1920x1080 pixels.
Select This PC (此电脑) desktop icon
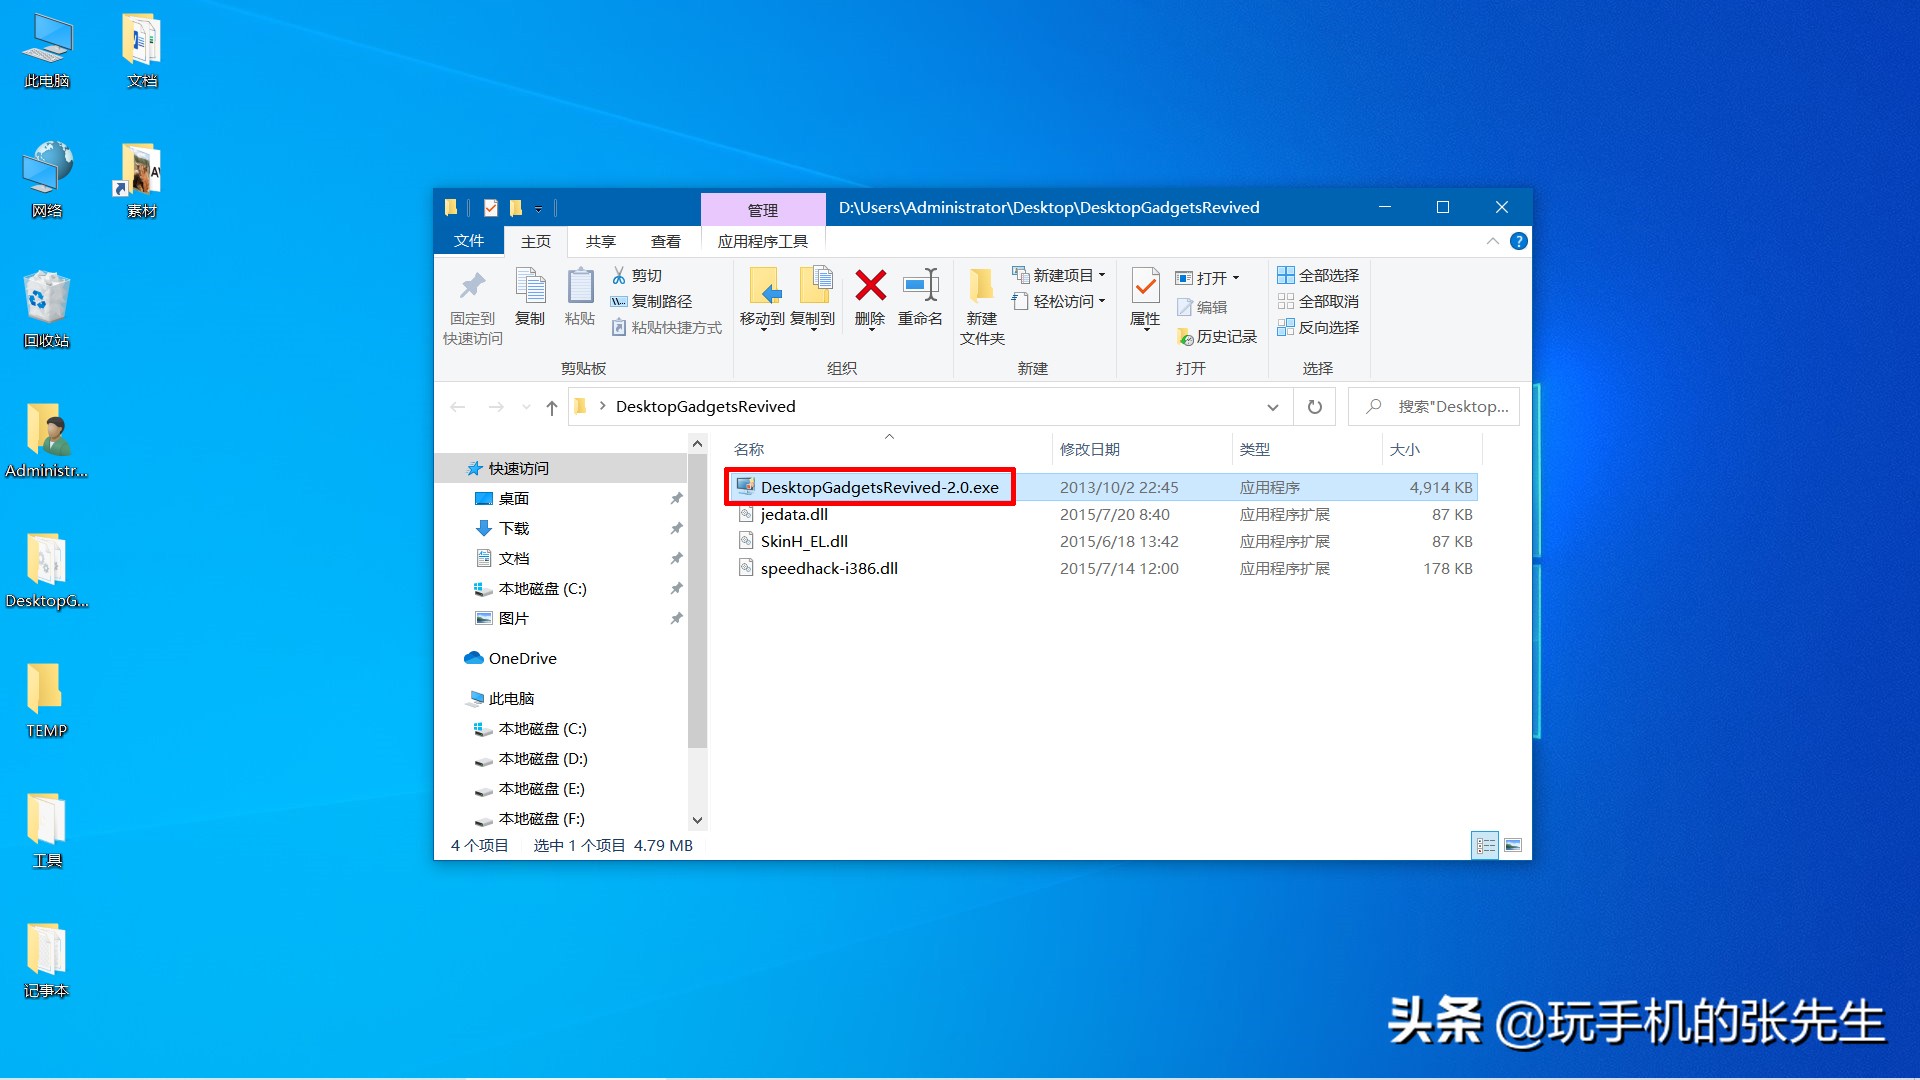47,50
